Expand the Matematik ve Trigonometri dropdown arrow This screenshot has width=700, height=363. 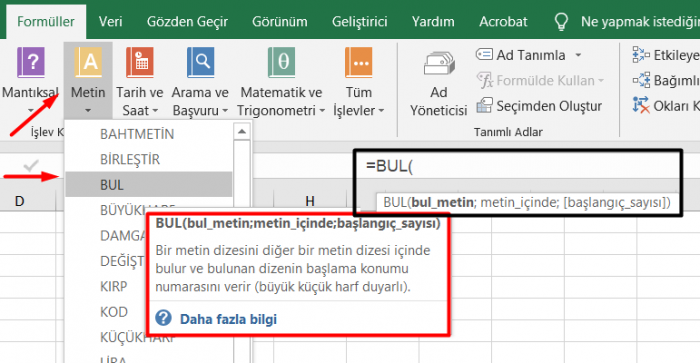(x=322, y=110)
